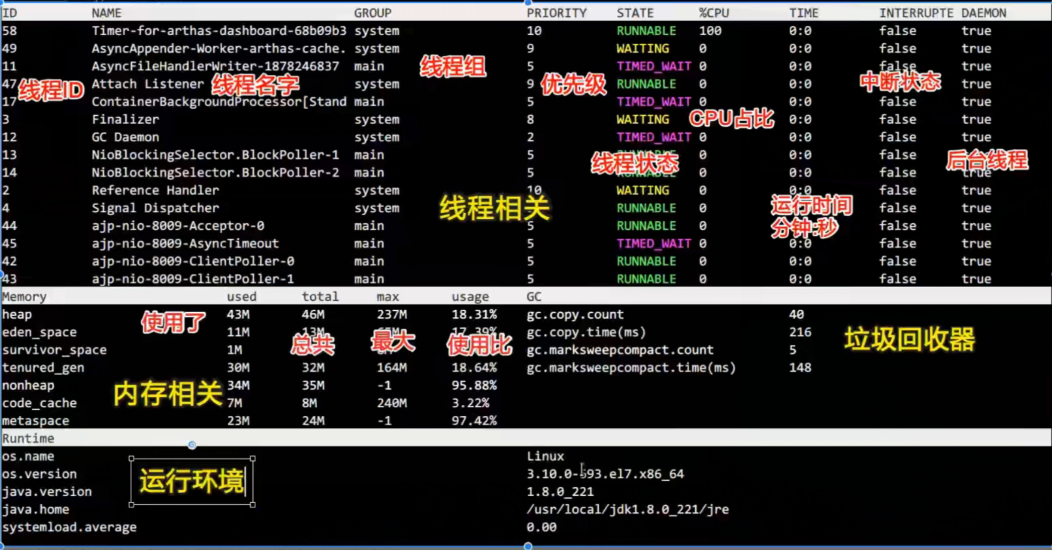Select thread Timer-for-arthas-dashboard-68b09b3
1052x550 pixels.
tap(219, 31)
